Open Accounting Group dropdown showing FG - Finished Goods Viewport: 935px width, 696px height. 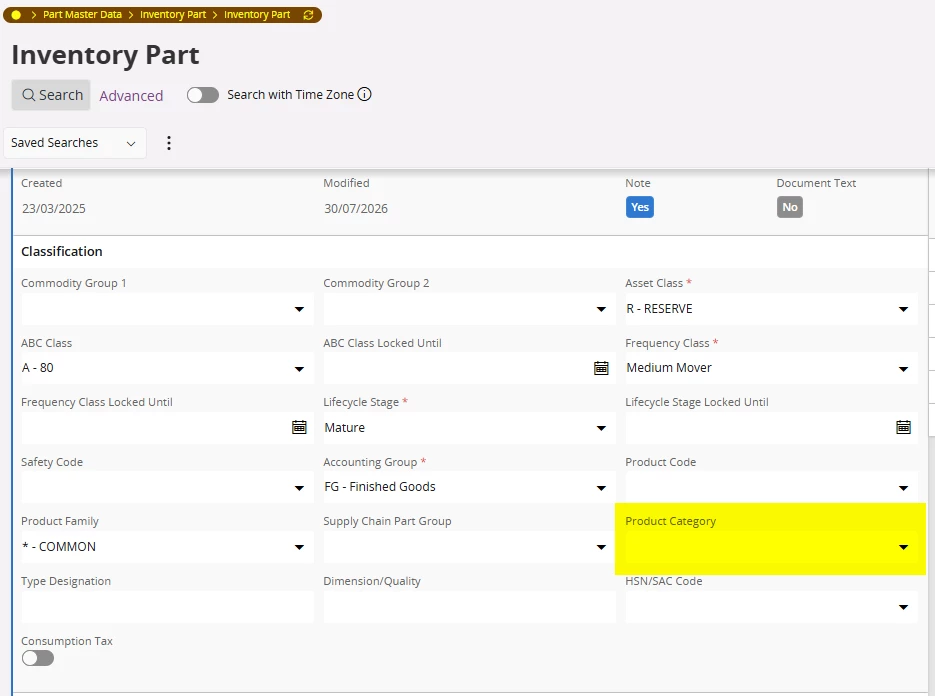coord(469,487)
